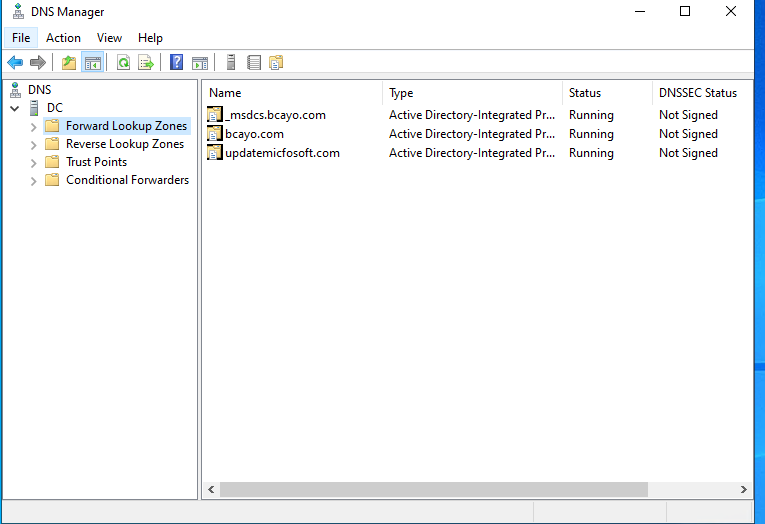Open the Action menu
Viewport: 765px width, 524px height.
point(63,38)
